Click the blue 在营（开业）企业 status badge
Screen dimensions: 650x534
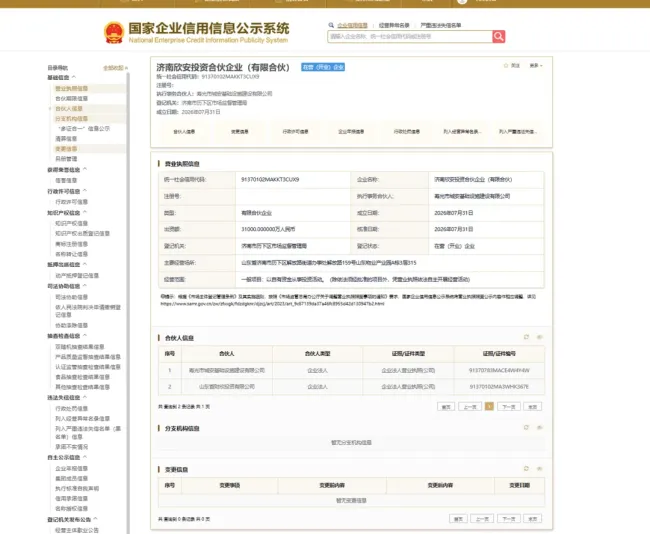click(323, 67)
